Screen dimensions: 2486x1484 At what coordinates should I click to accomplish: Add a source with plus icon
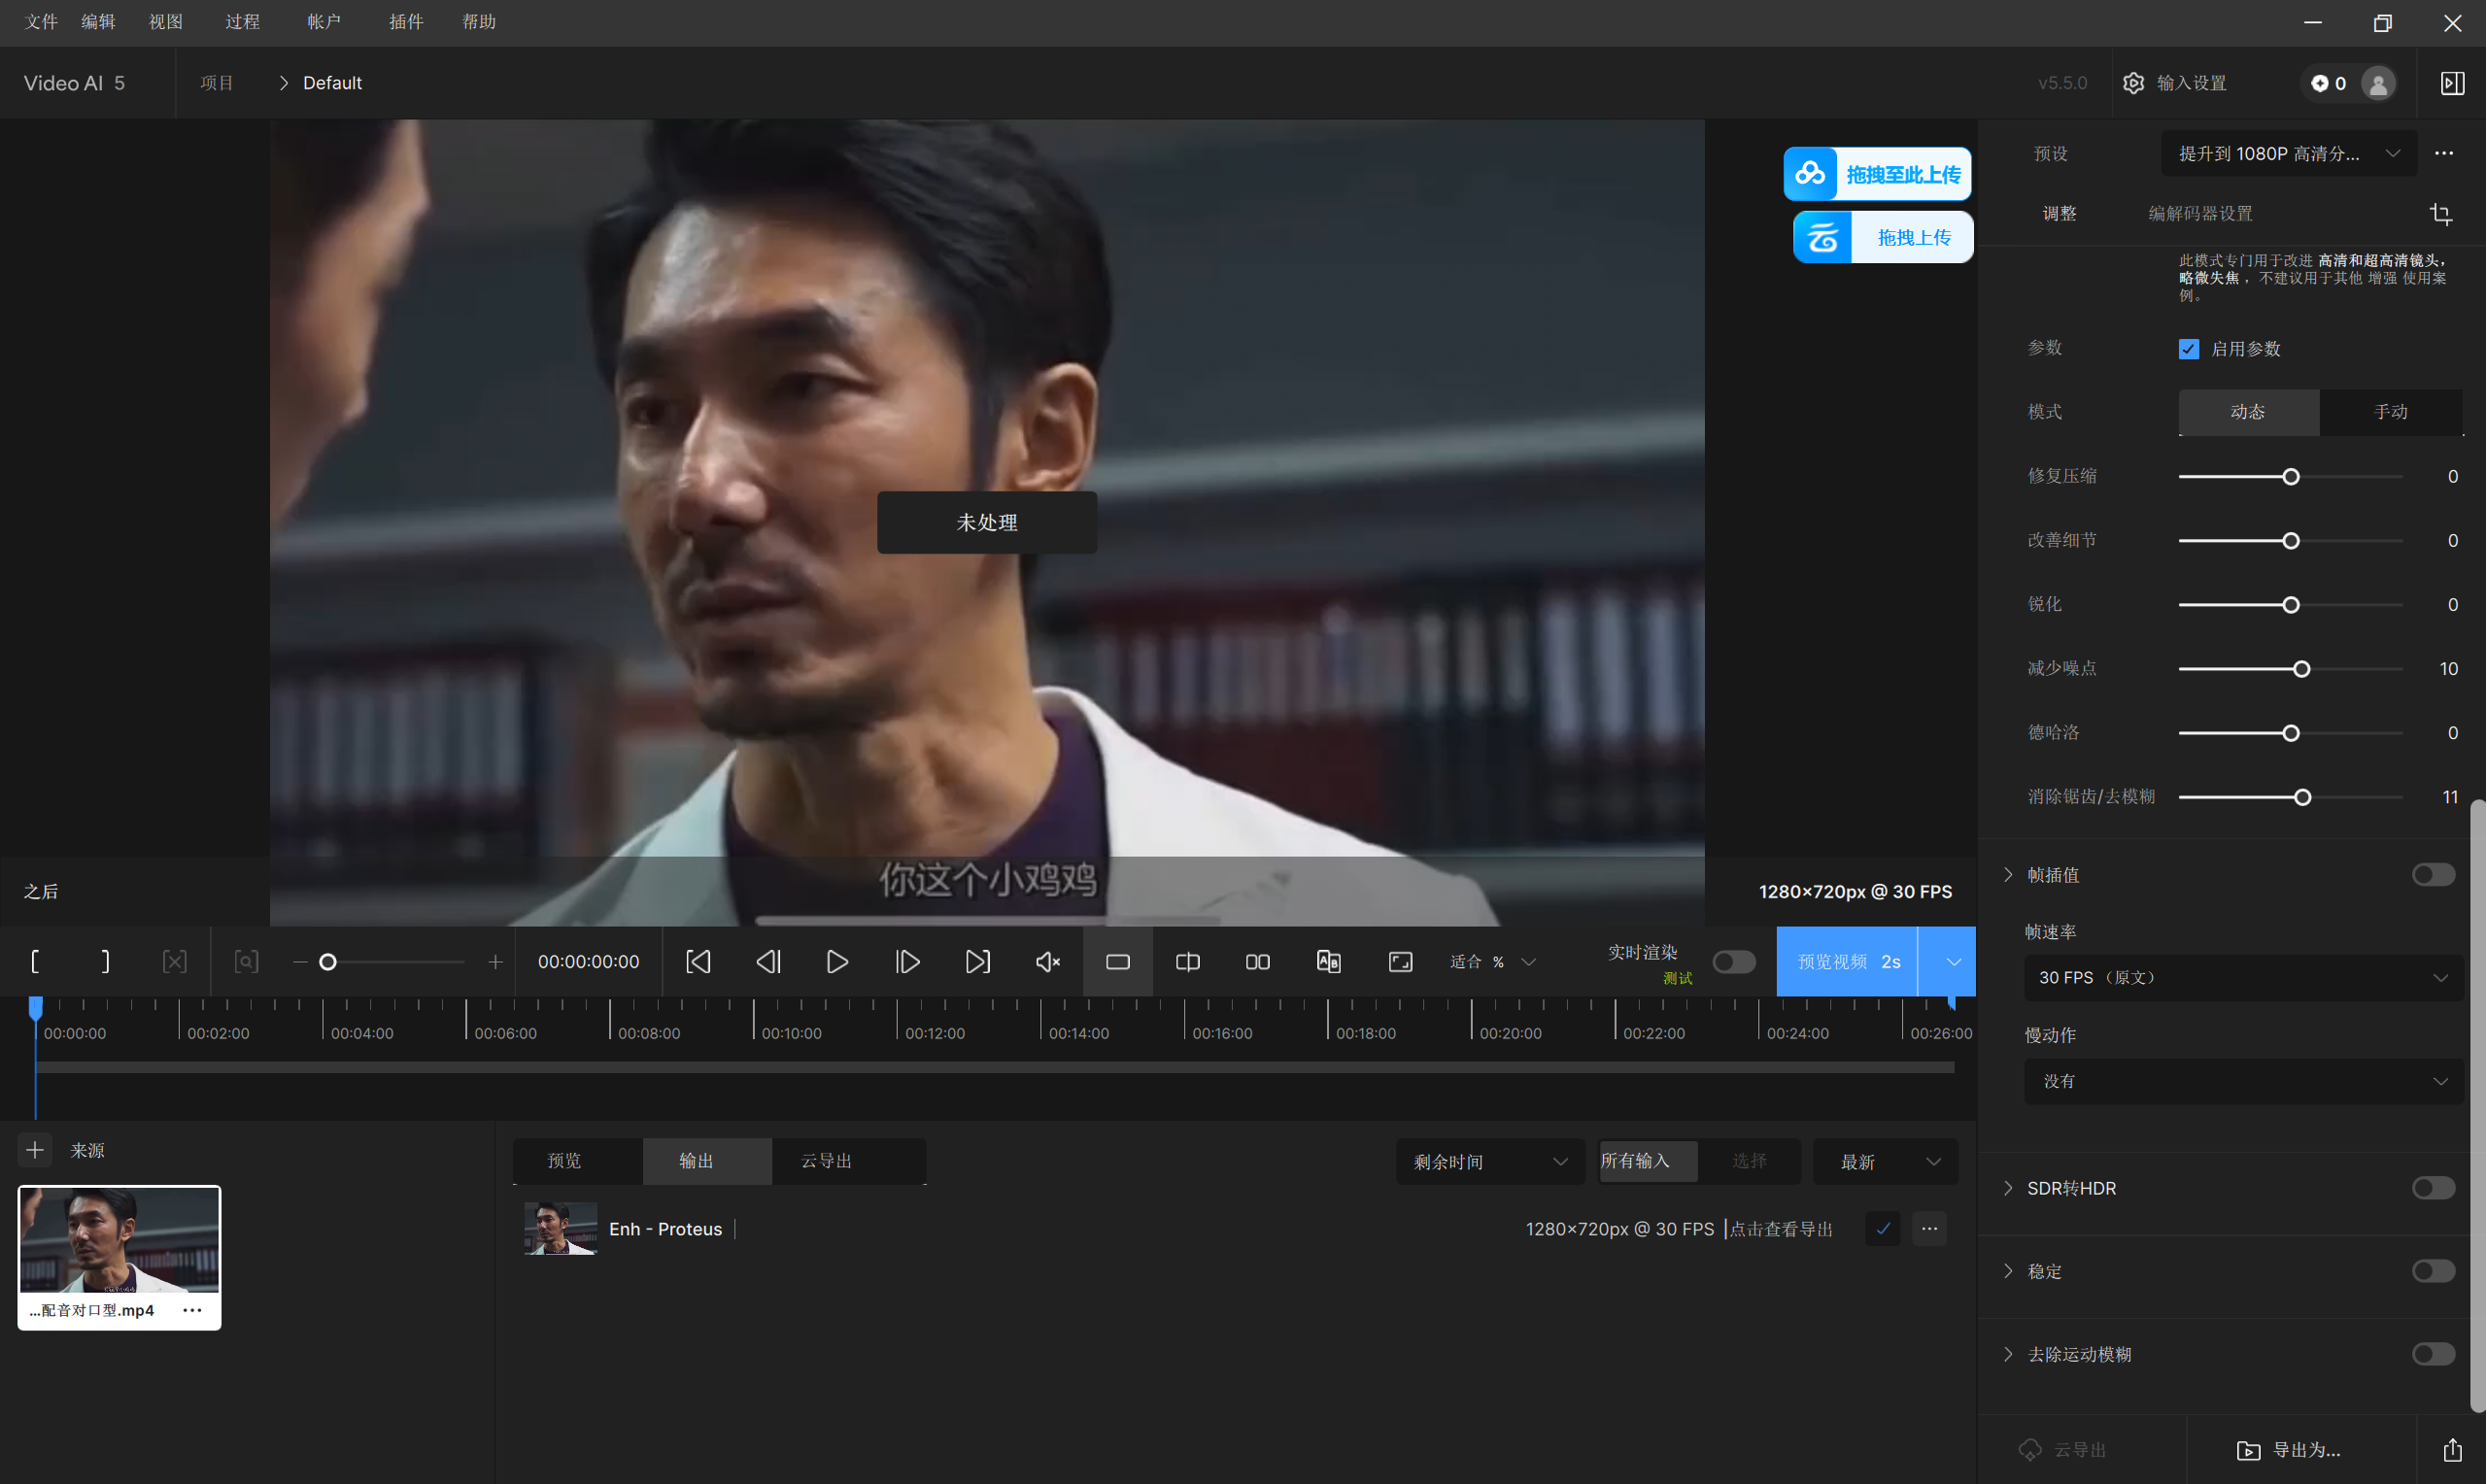(x=35, y=1150)
